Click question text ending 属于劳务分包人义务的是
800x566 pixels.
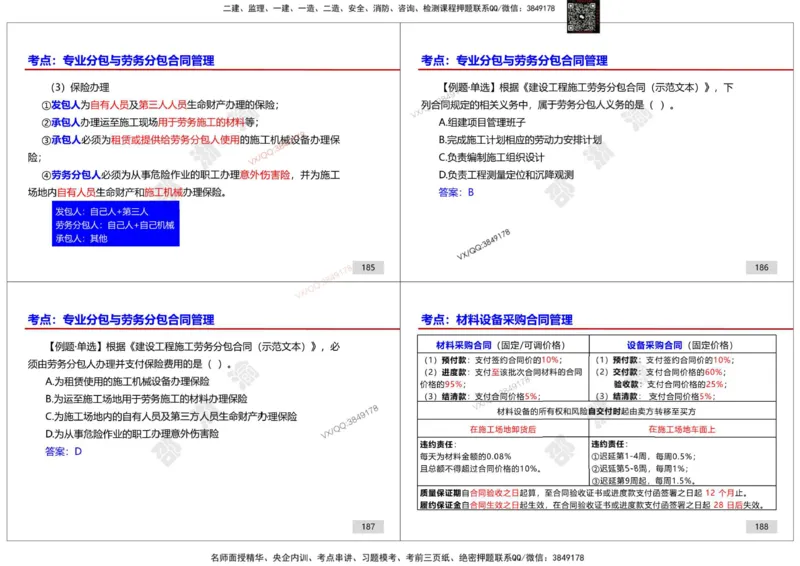coord(547,105)
